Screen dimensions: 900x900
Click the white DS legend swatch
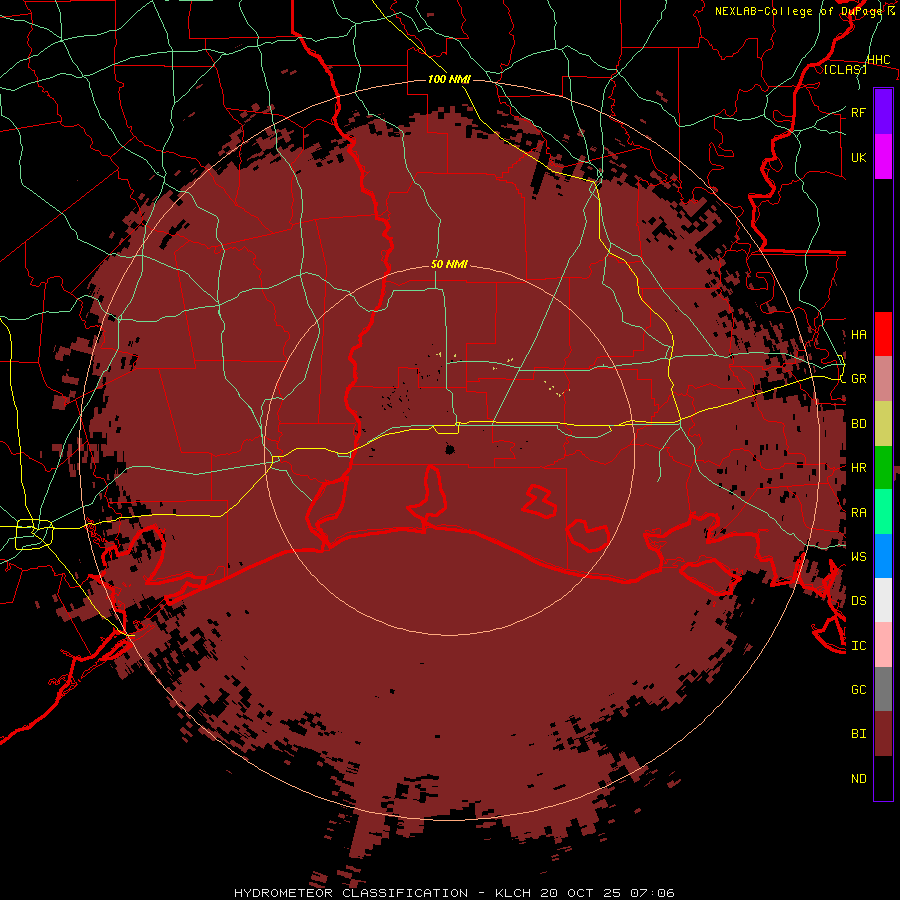click(883, 600)
